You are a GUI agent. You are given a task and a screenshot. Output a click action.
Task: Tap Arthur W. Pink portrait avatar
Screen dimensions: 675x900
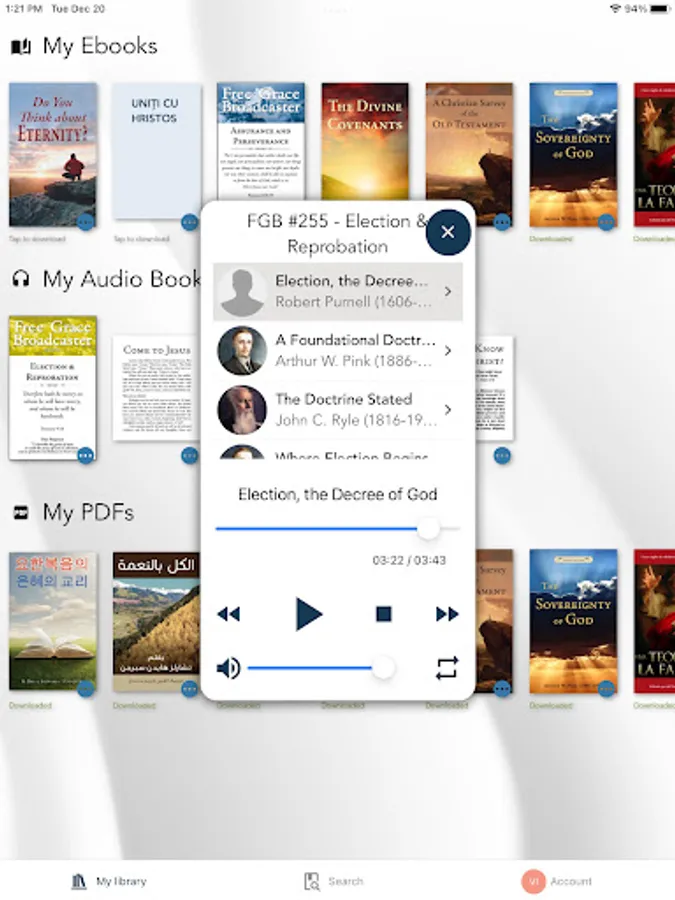tap(242, 351)
